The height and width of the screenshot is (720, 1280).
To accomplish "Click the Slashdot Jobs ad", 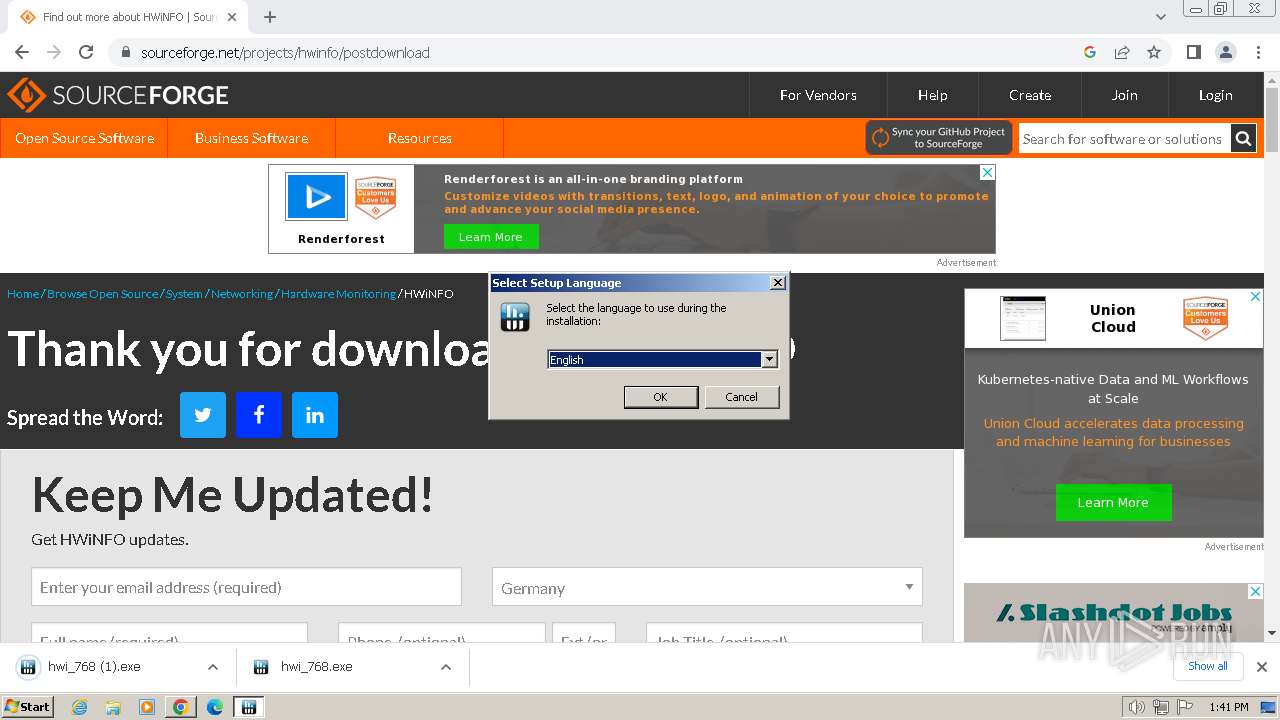I will (1113, 612).
